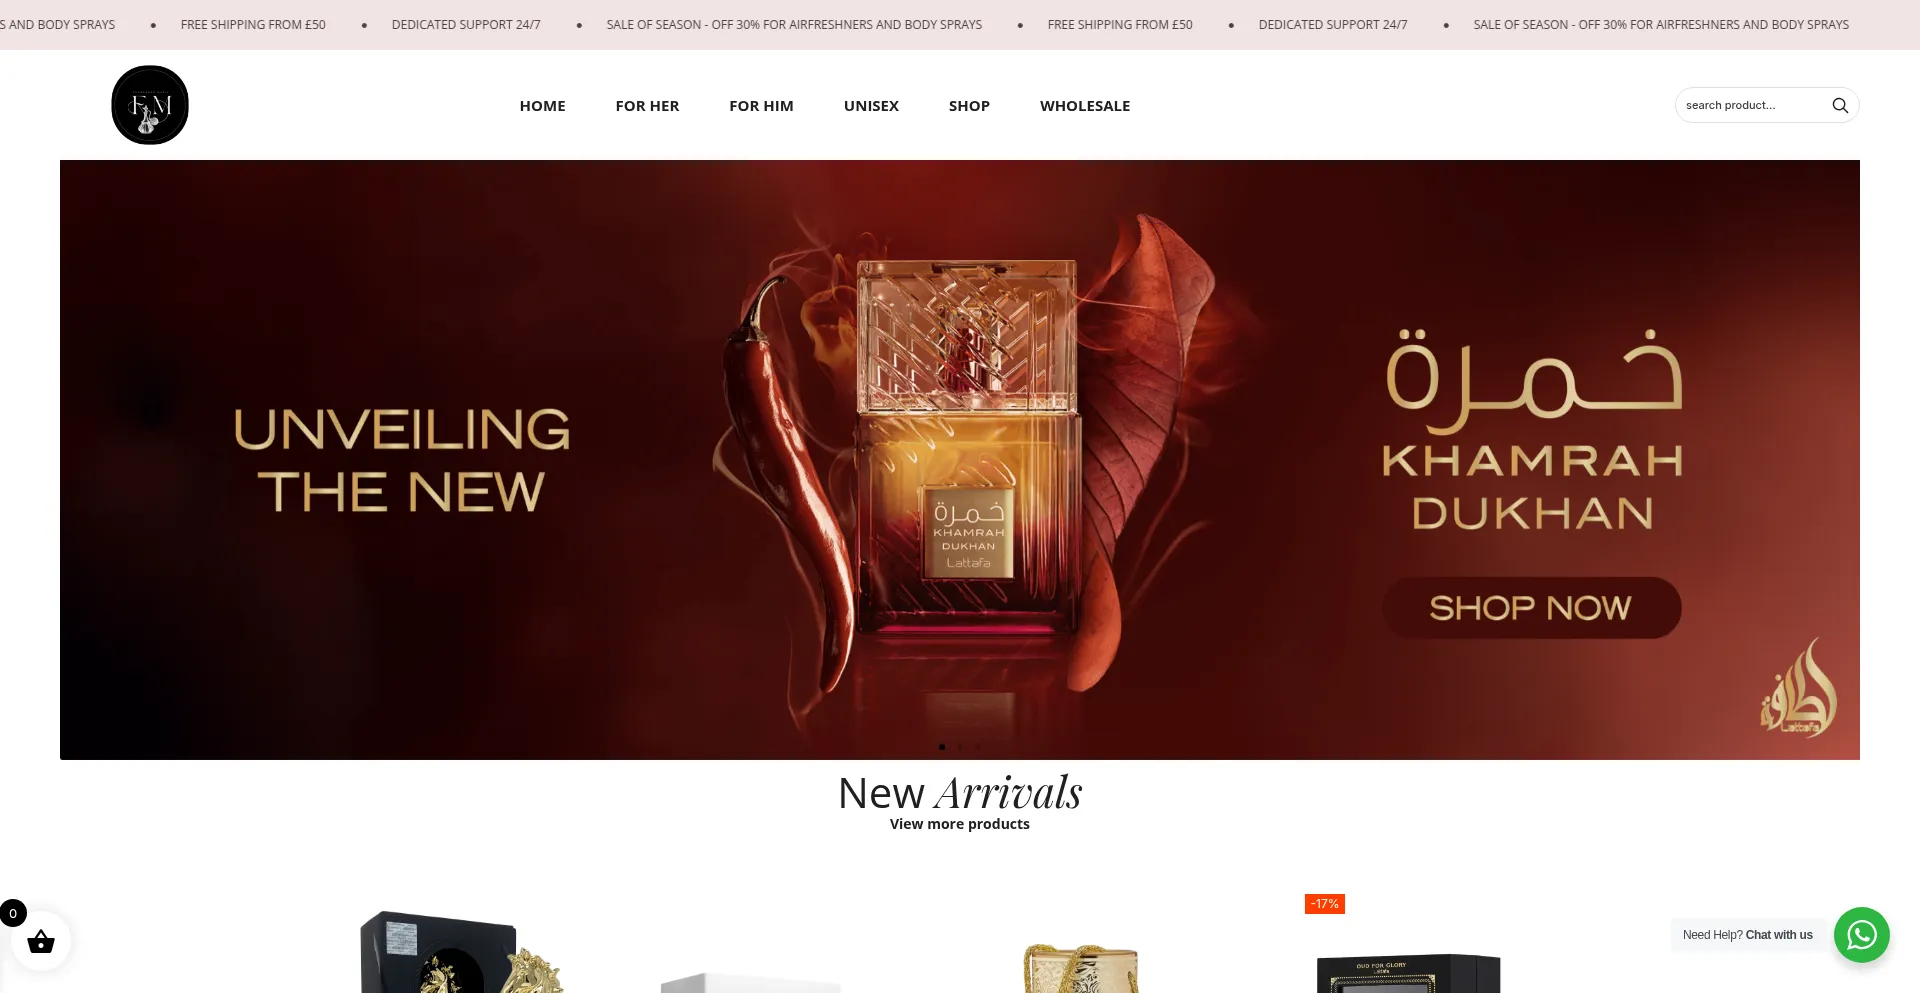Viewport: 1920px width, 993px height.
Task: Click the cart item count badge
Action: 13,913
